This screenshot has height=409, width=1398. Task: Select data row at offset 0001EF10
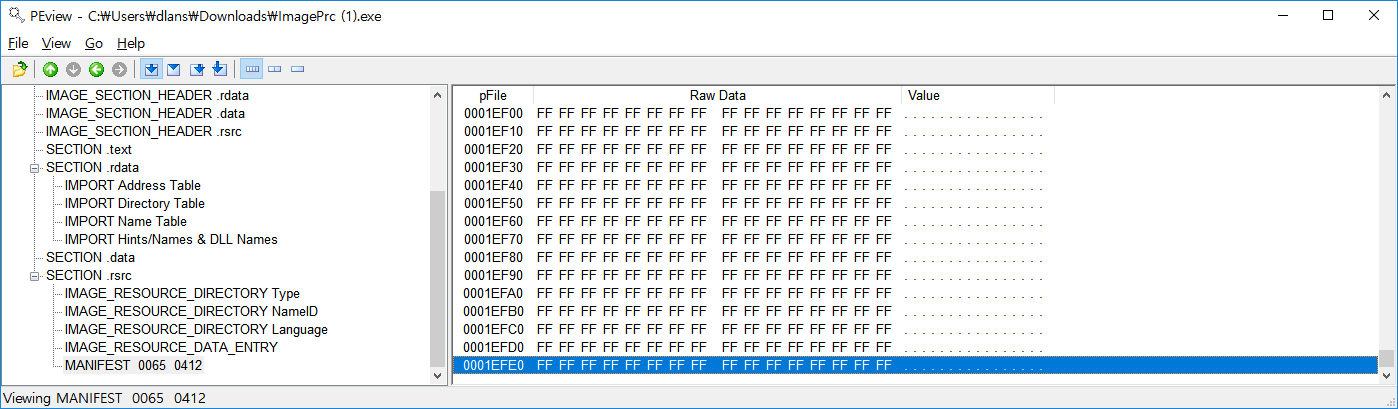[915, 131]
